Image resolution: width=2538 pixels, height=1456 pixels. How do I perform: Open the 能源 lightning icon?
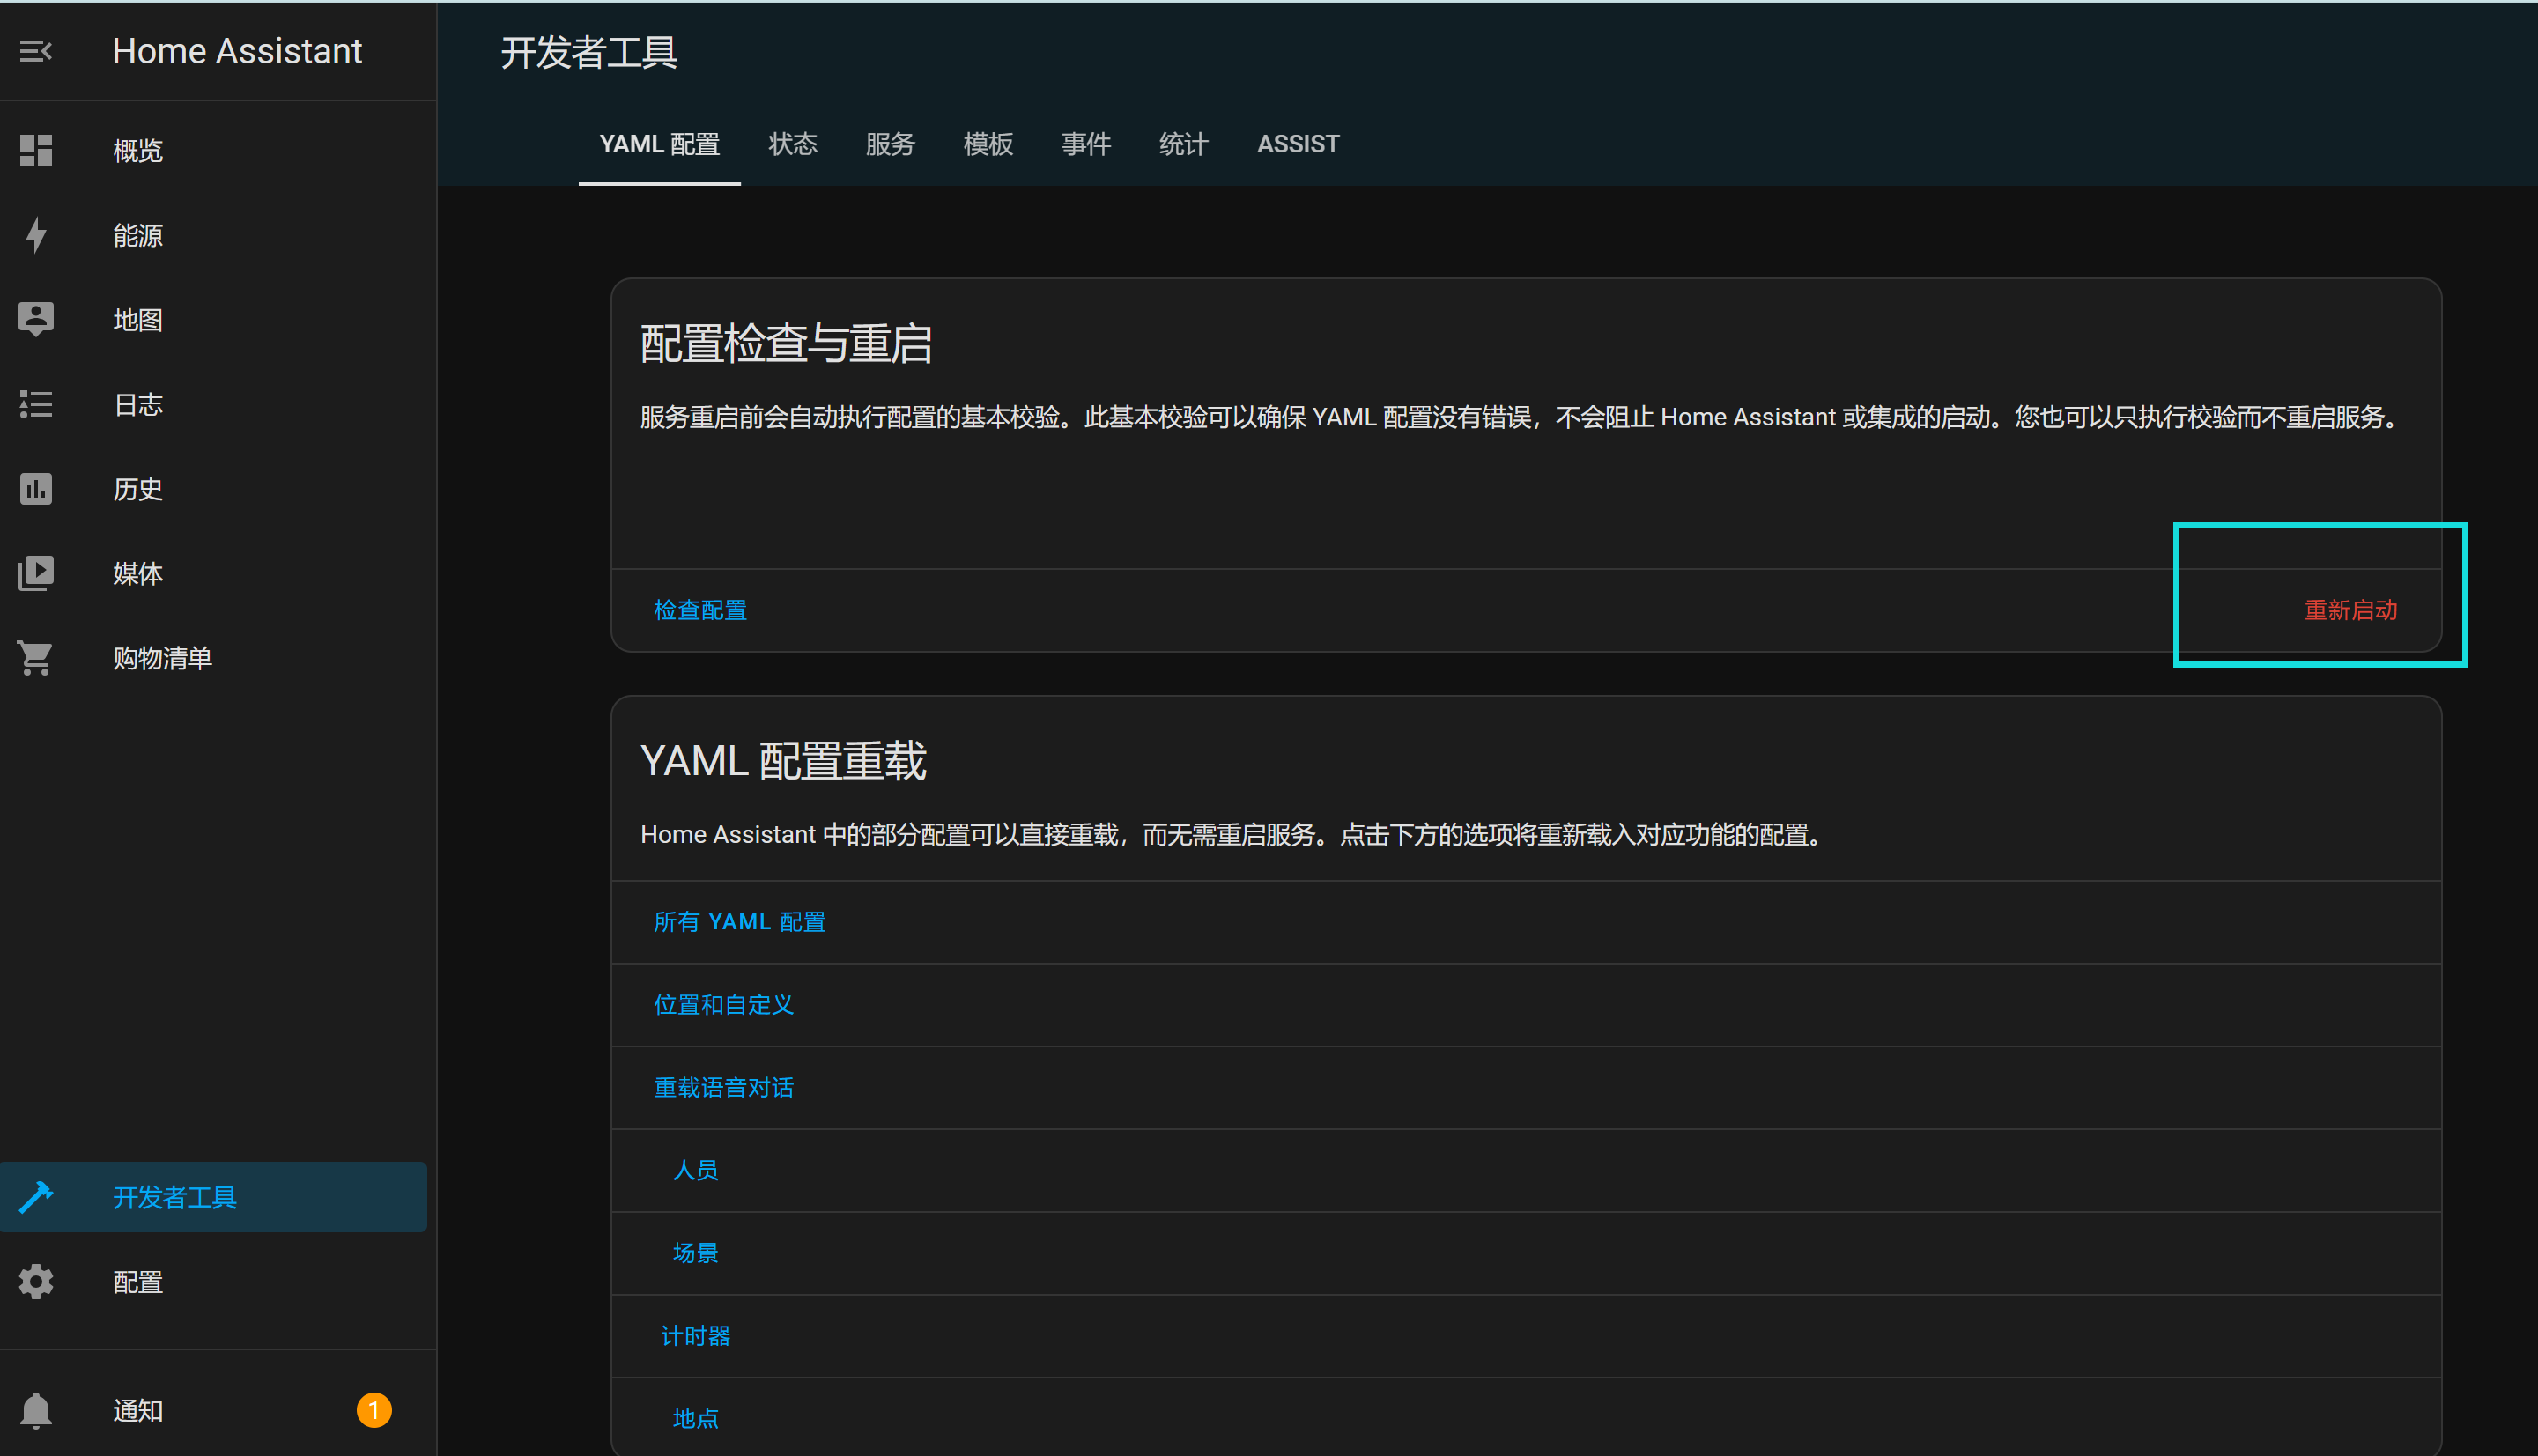coord(36,235)
